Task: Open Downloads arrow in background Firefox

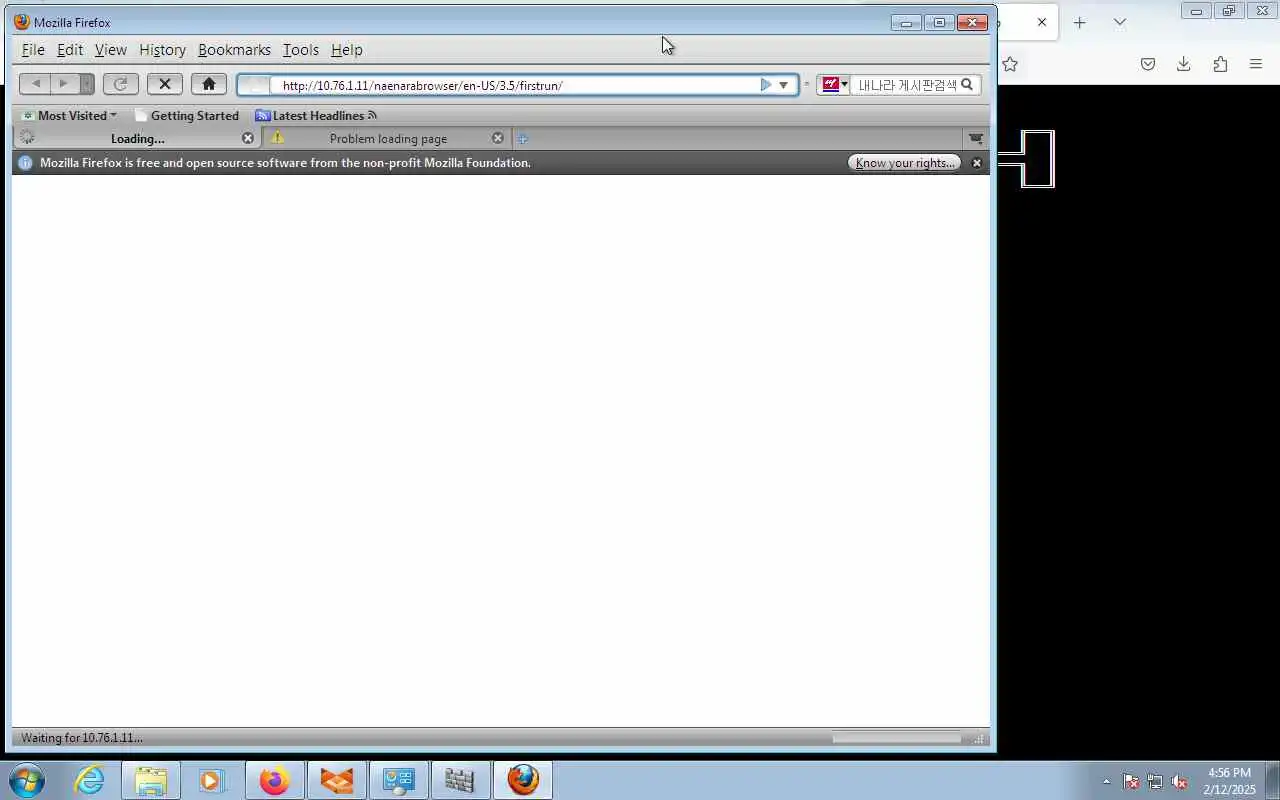Action: tap(1183, 64)
